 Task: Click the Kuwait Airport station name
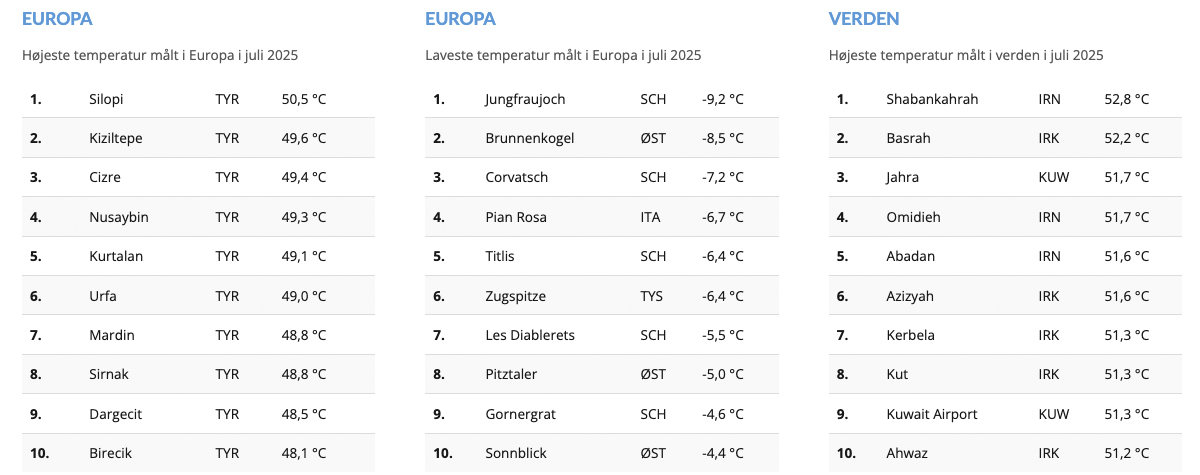pos(932,414)
